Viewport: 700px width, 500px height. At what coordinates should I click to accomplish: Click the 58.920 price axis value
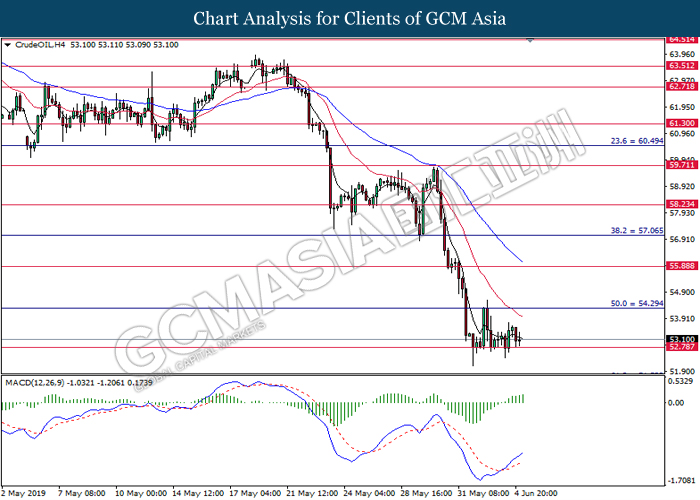[x=682, y=186]
